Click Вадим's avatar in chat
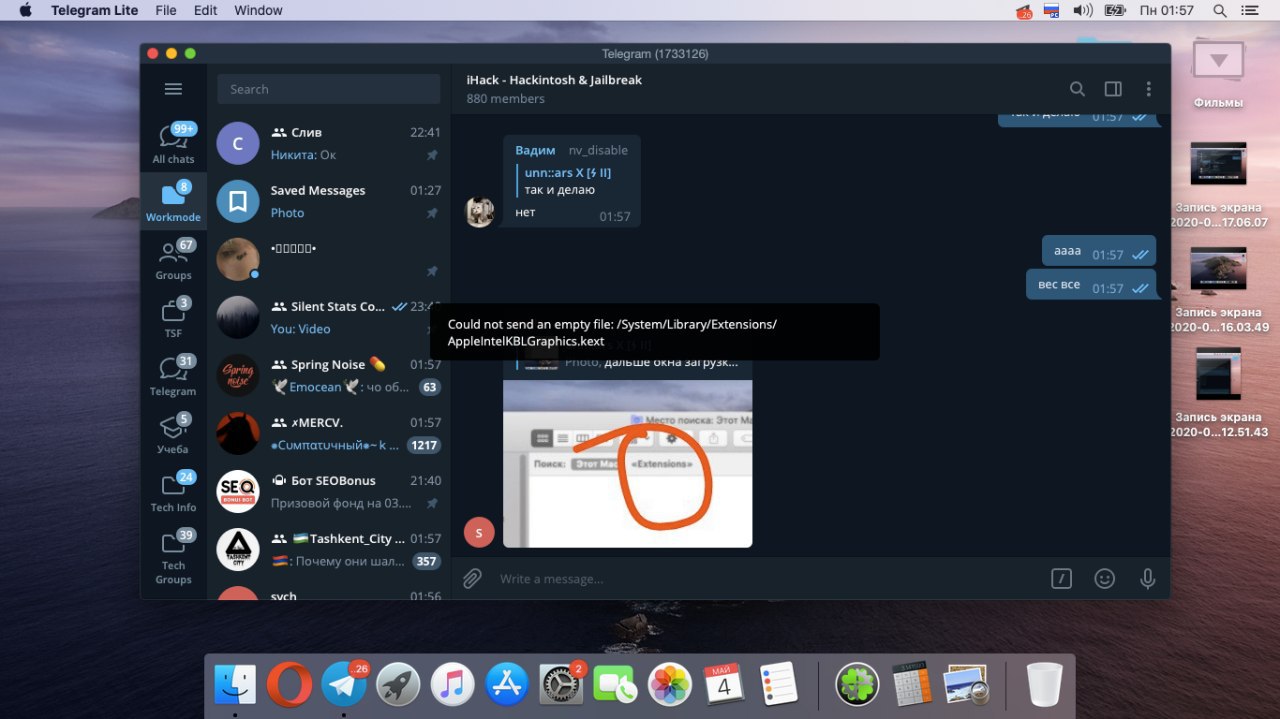The height and width of the screenshot is (719, 1280). tap(480, 212)
